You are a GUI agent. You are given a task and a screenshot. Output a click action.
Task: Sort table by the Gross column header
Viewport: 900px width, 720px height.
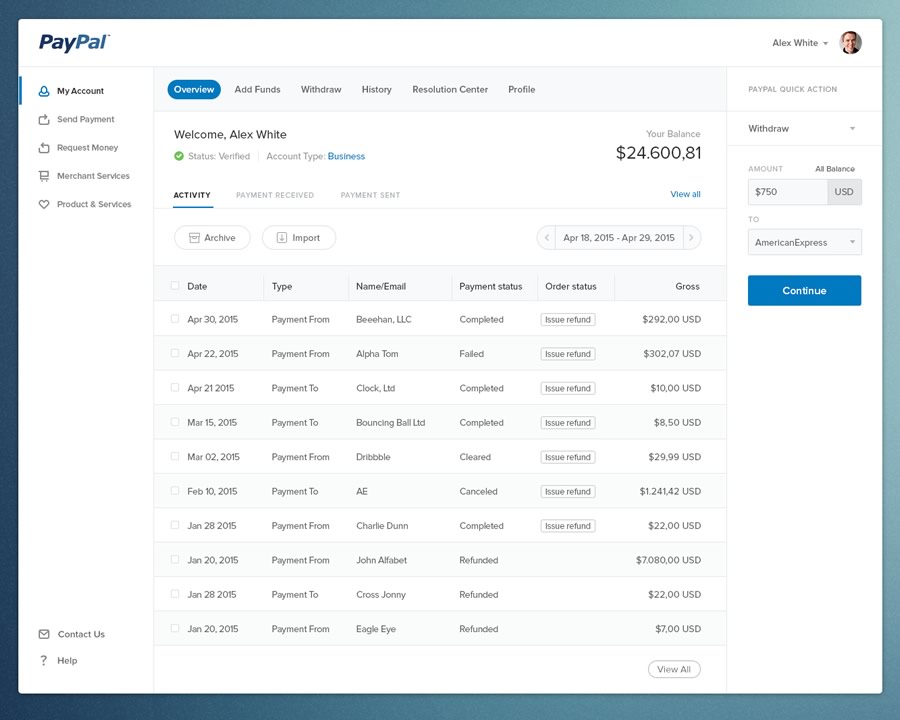coord(687,286)
